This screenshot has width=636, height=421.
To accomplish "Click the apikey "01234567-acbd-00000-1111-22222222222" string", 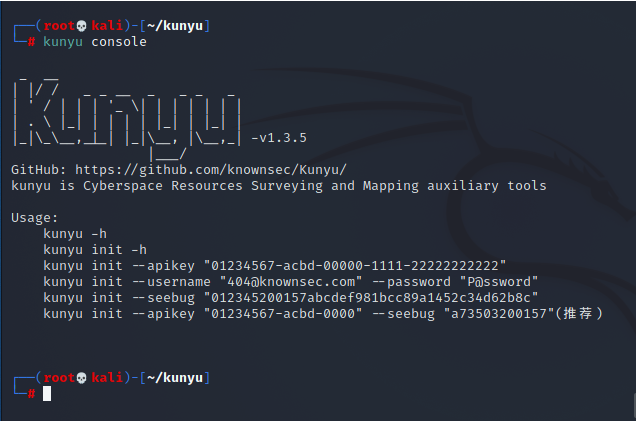I will [355, 266].
